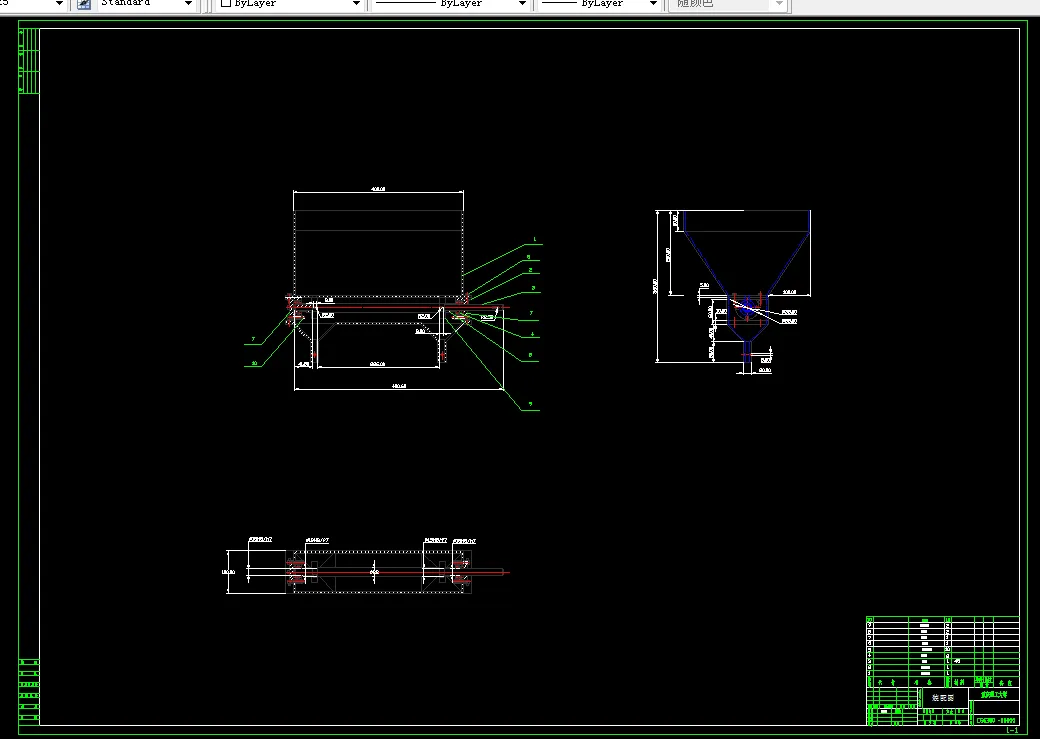Select leader label 5 below the front view

[531, 404]
